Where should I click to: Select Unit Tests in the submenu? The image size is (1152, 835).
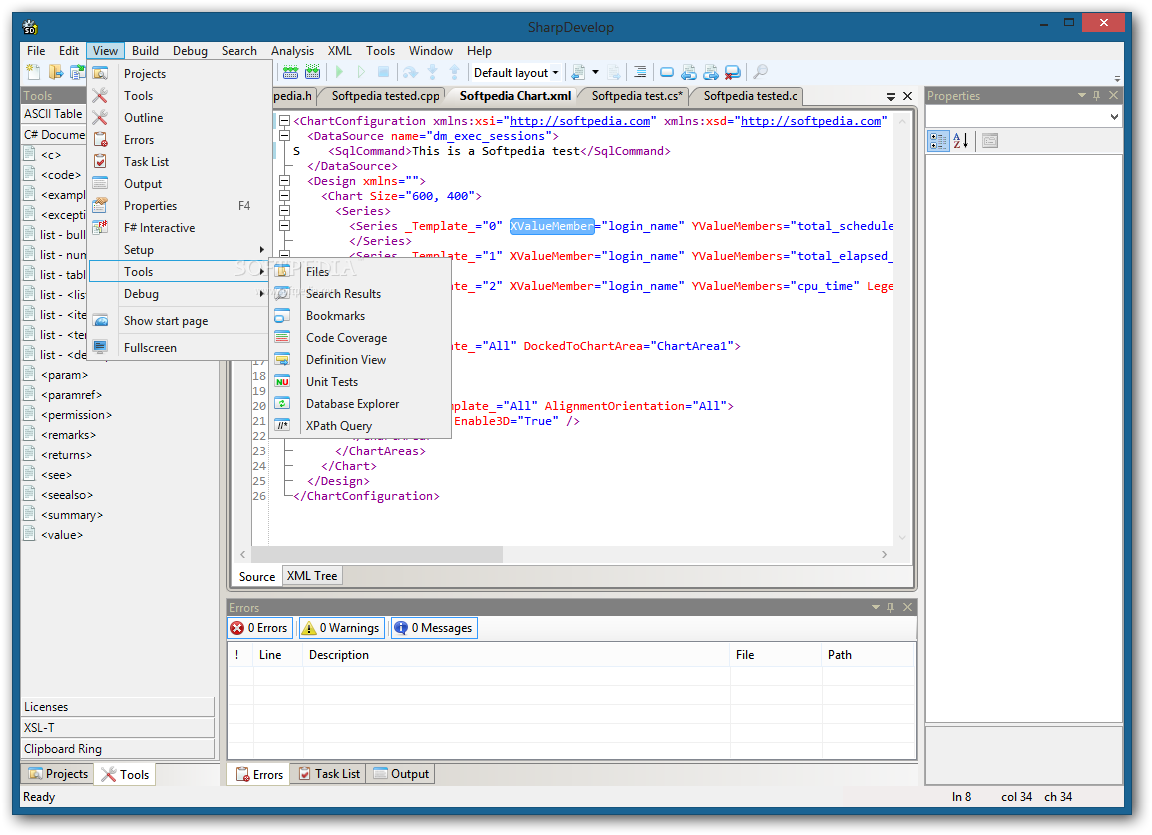click(x=360, y=382)
